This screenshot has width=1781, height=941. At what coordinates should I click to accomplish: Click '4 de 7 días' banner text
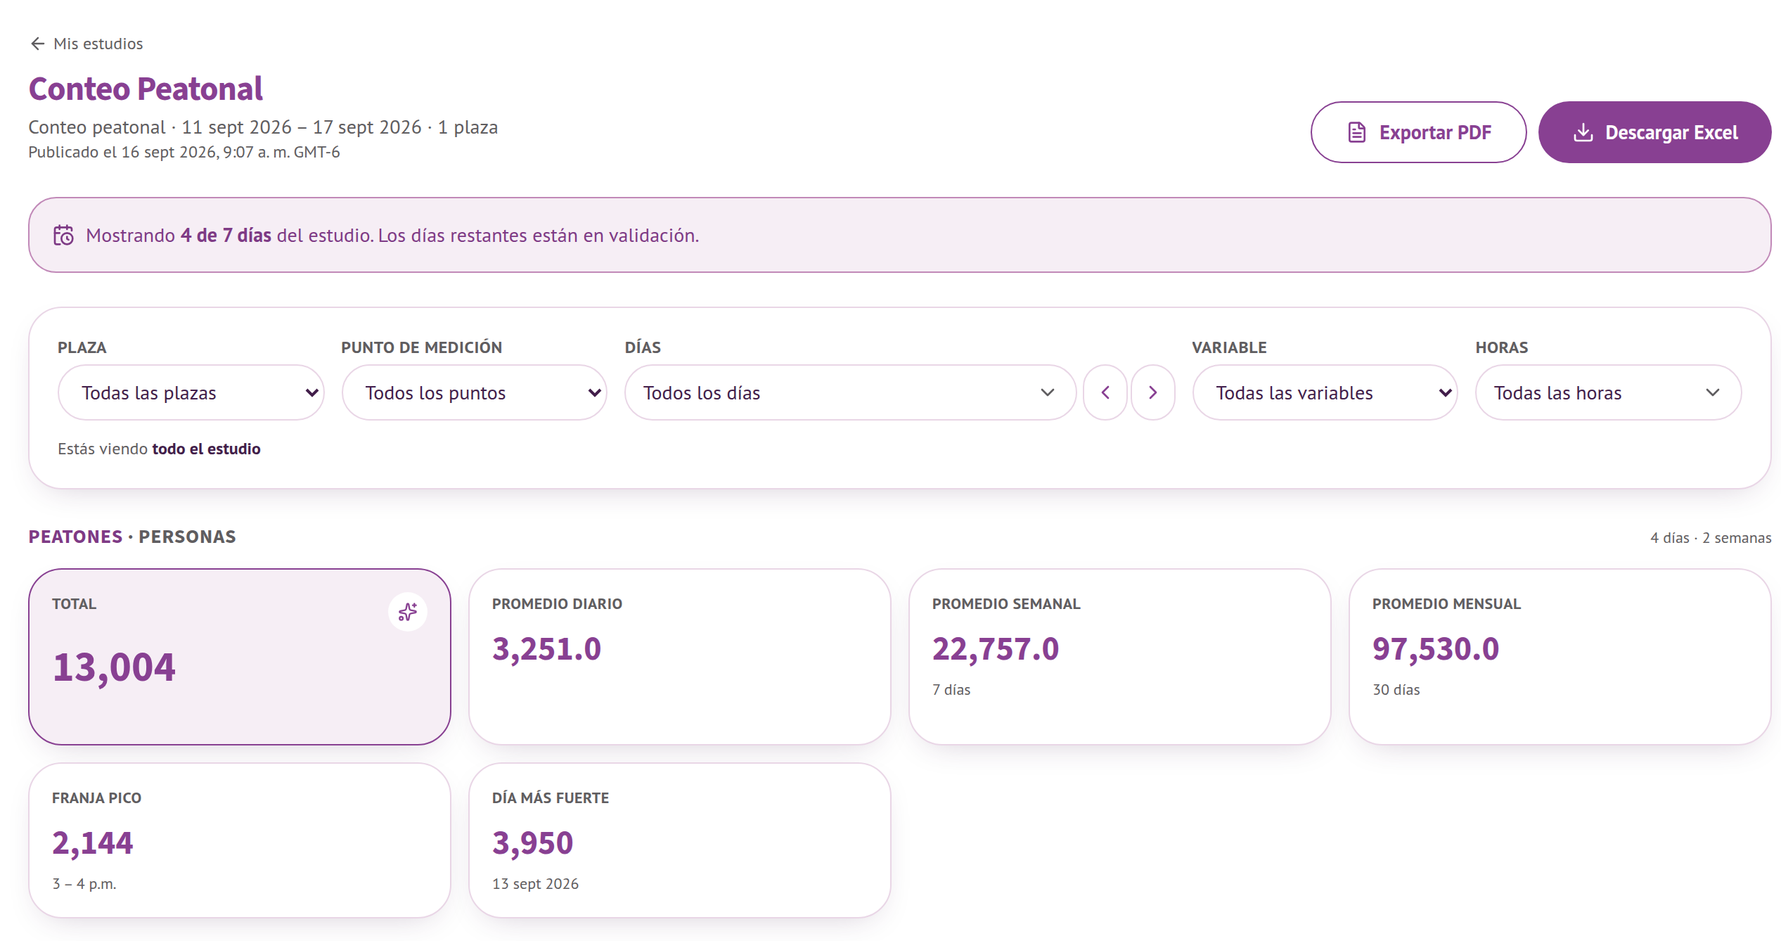click(x=226, y=235)
